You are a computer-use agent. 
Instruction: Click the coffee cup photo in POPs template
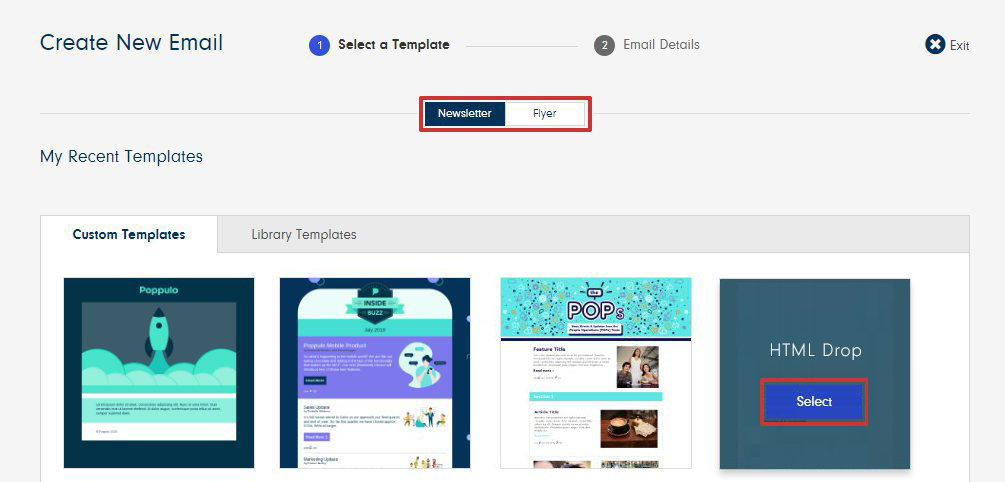coord(629,429)
